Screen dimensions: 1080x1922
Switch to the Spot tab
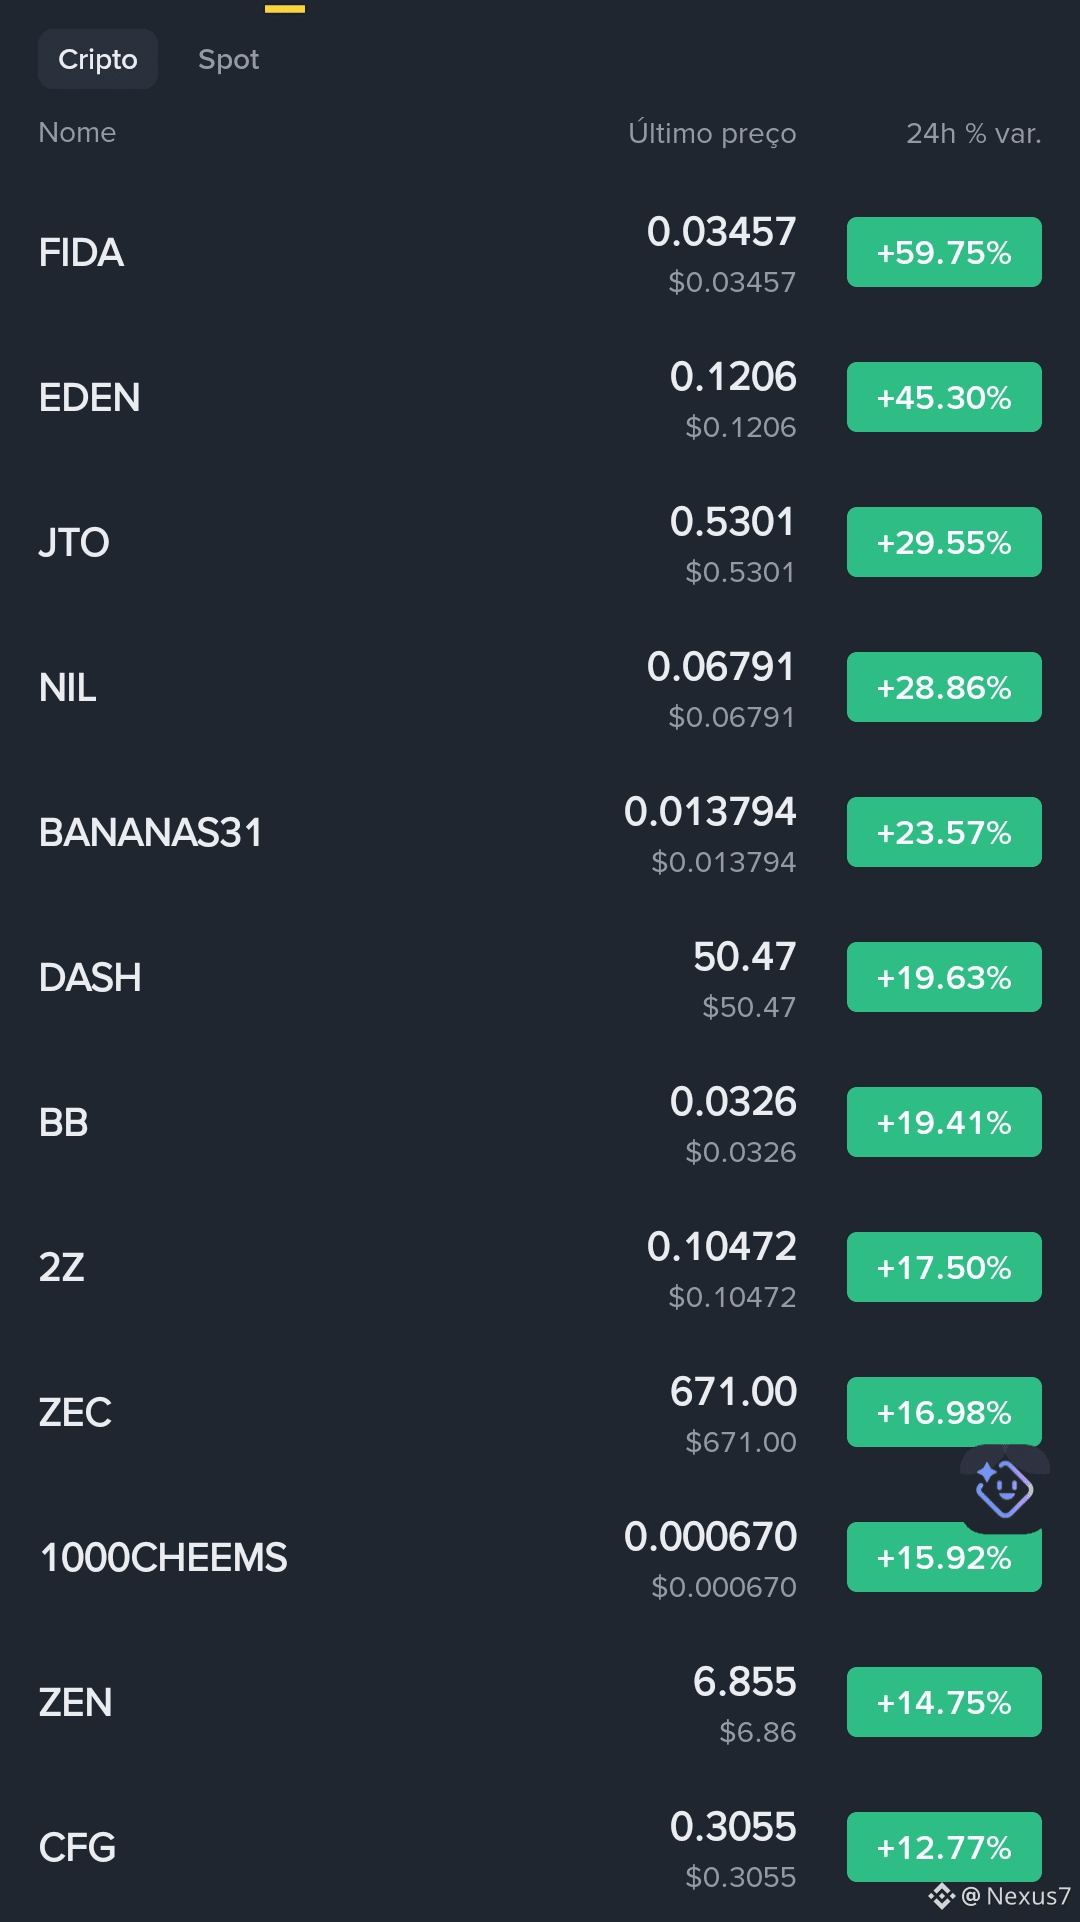pyautogui.click(x=228, y=60)
